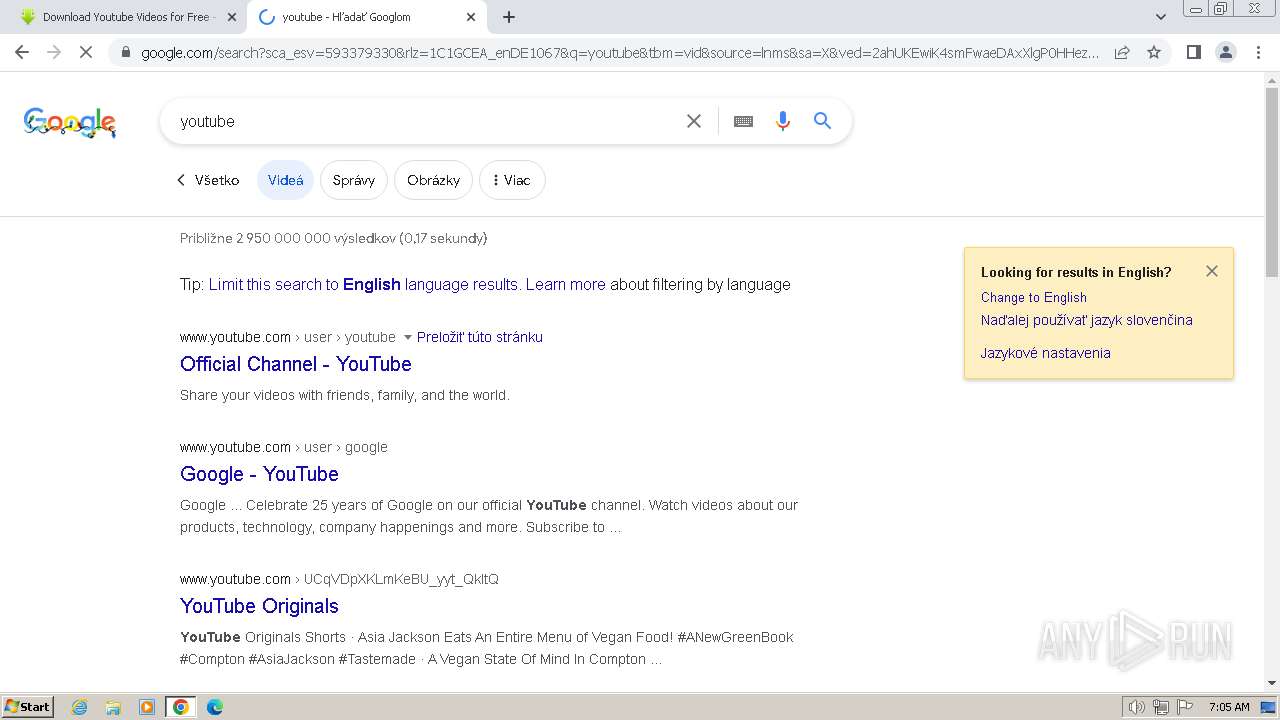Click the 7:05 AM clock
Screen dimensions: 1280x720
coord(1229,707)
